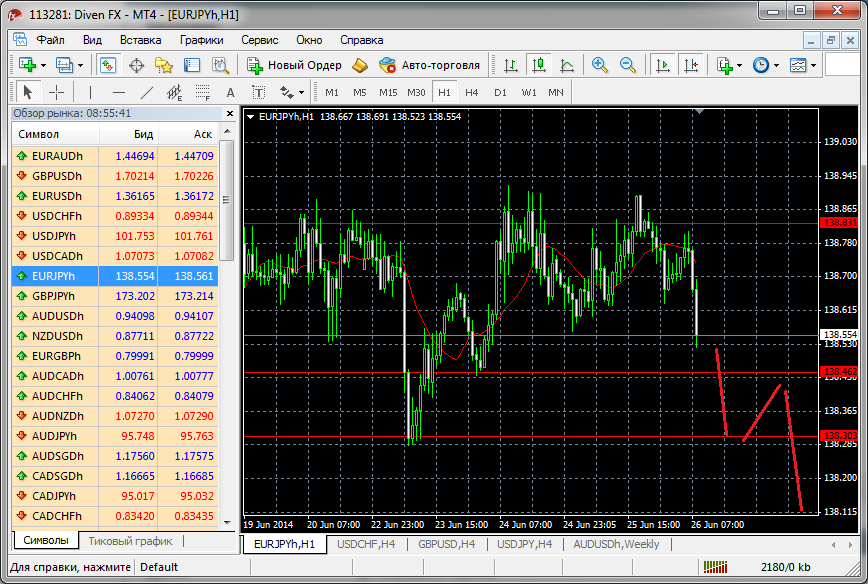The height and width of the screenshot is (584, 868).
Task: Select the text tool A
Action: point(231,92)
